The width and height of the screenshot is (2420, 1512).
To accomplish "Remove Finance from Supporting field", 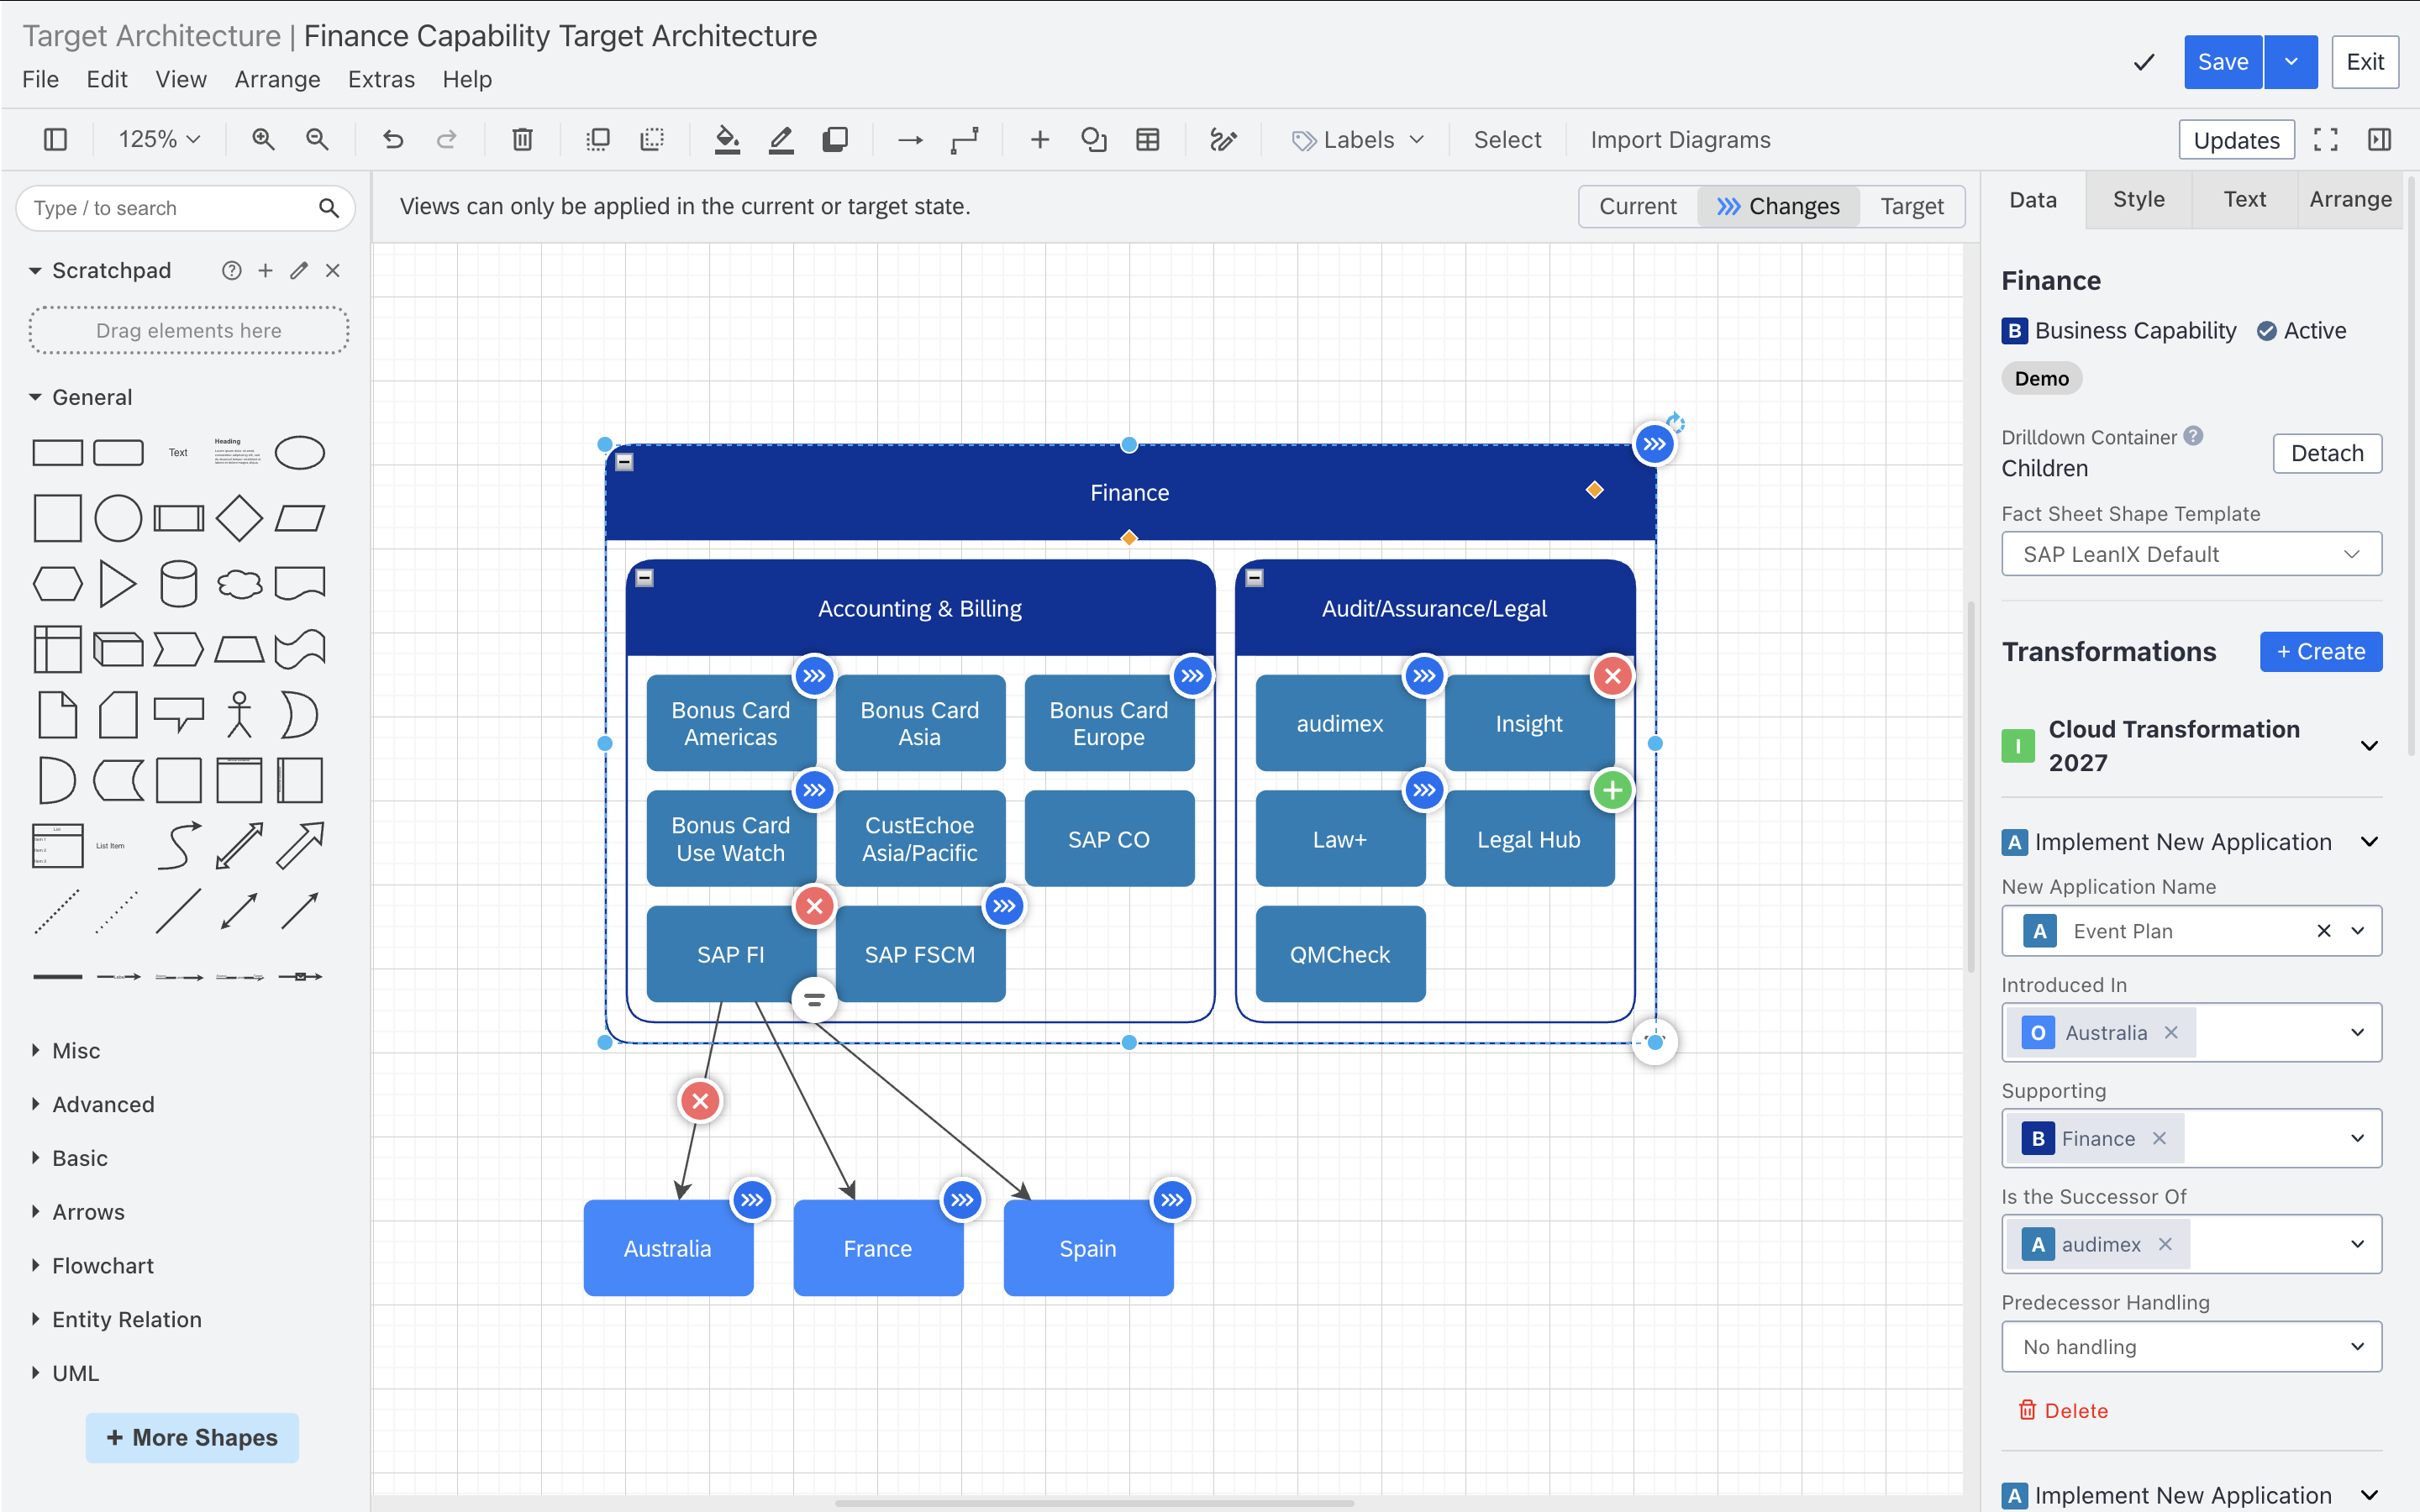I will coord(2159,1138).
